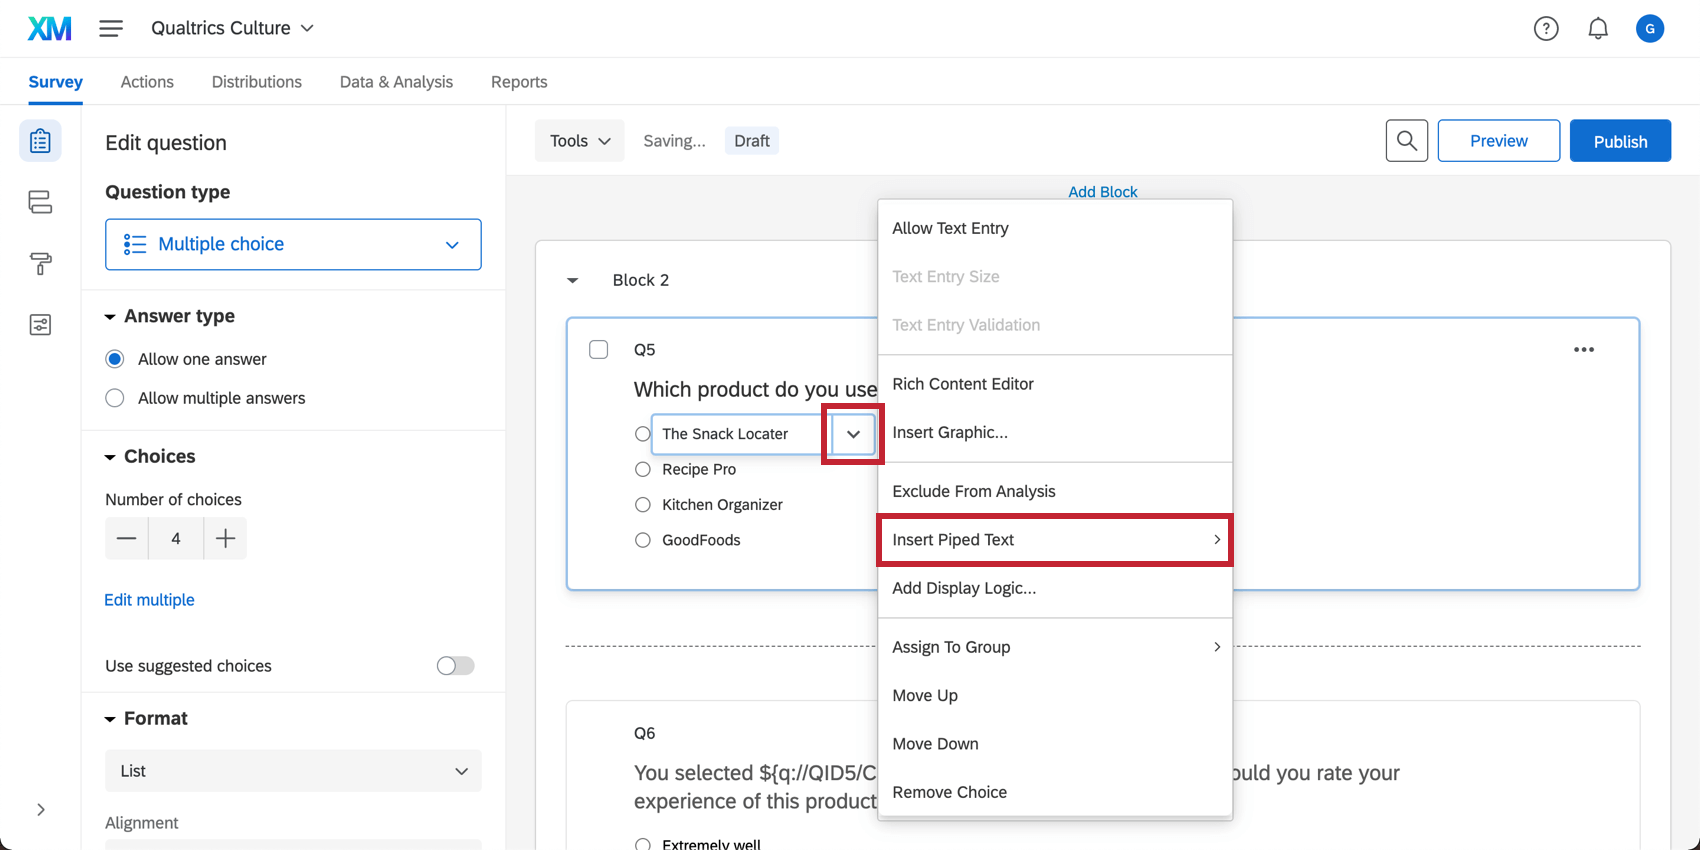The height and width of the screenshot is (850, 1700).
Task: Open the Builder clipboard sidebar icon
Action: 40,141
